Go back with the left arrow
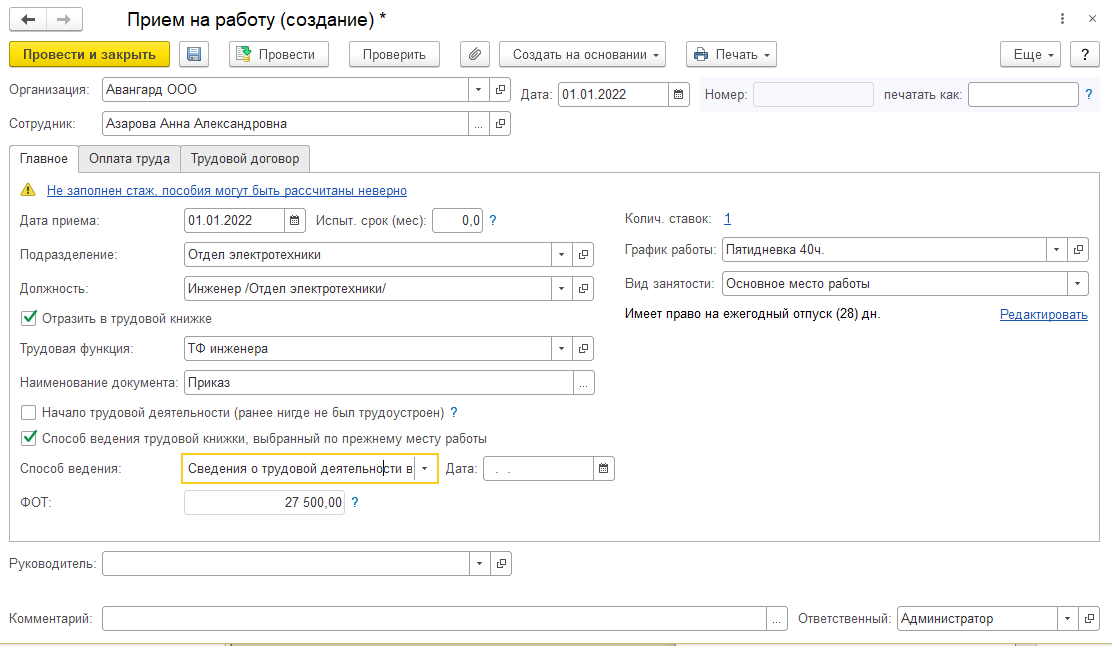 pos(27,19)
